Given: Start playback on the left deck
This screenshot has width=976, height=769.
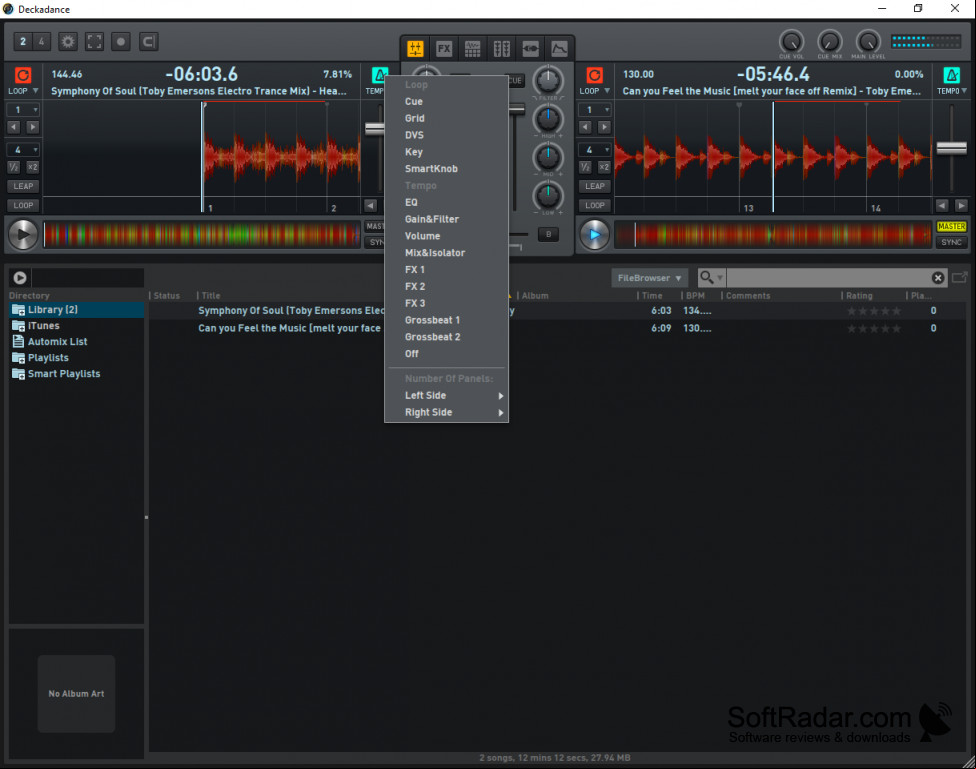Looking at the screenshot, I should 23,235.
